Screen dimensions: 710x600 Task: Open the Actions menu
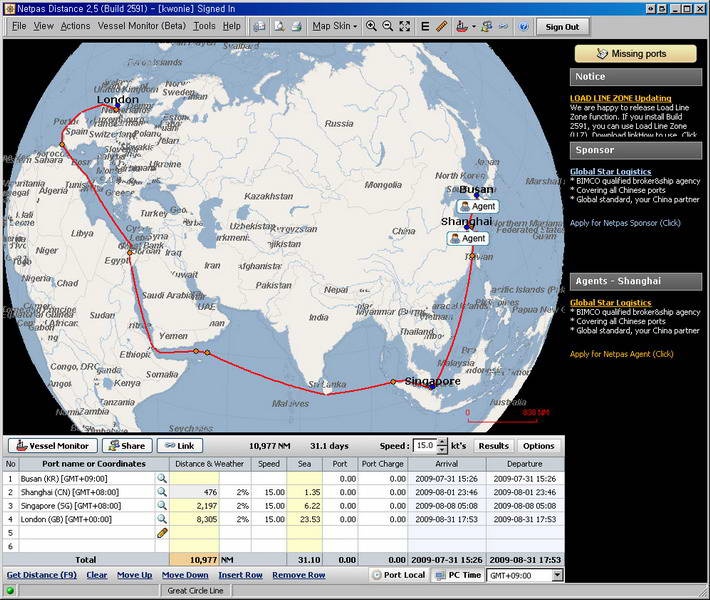pos(75,26)
